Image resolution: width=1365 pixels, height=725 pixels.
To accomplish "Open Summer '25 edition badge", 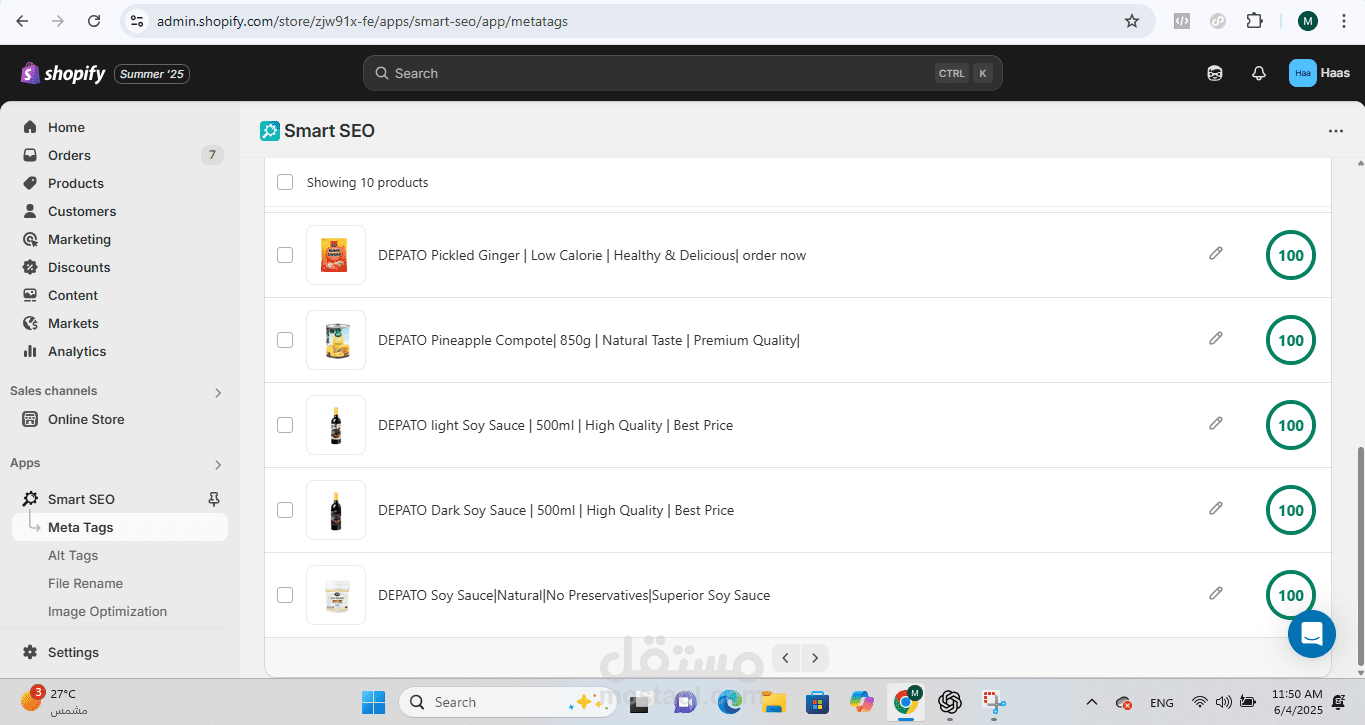I will [153, 74].
